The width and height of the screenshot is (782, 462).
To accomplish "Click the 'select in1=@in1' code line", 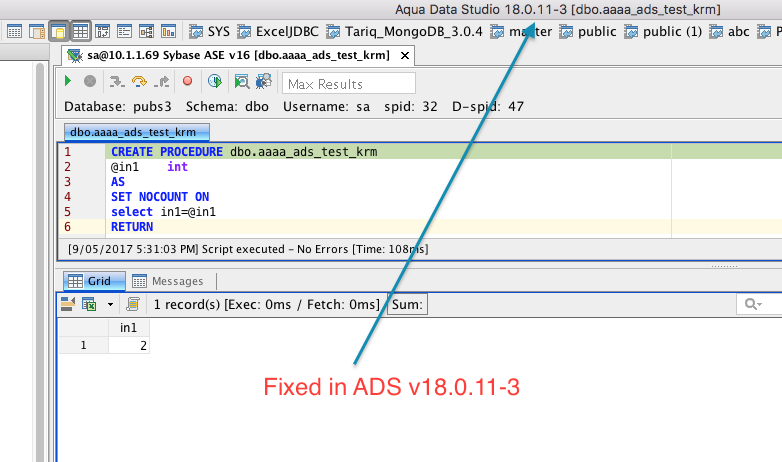I will coord(164,212).
